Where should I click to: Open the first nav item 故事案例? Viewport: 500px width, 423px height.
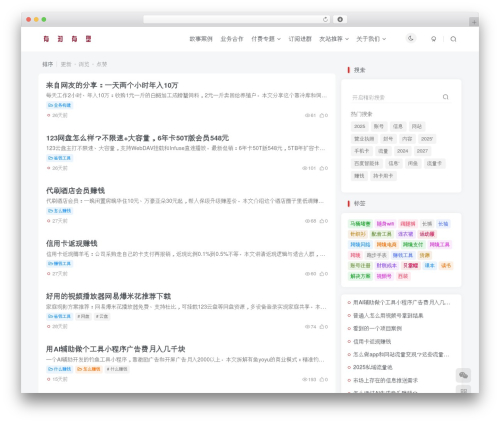201,39
